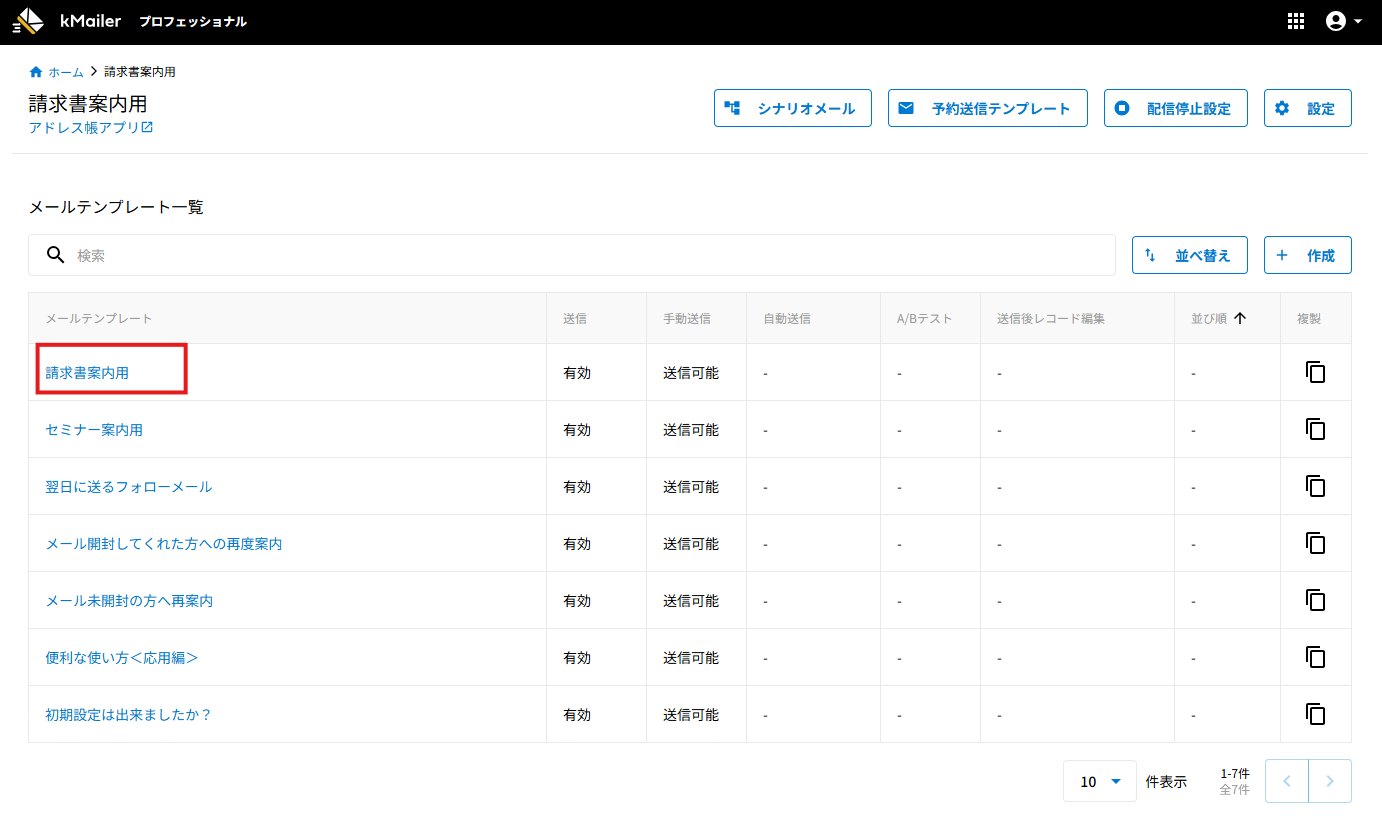Click copy icon for 翌日に送るフォローメール
1382x820 pixels.
pos(1315,486)
